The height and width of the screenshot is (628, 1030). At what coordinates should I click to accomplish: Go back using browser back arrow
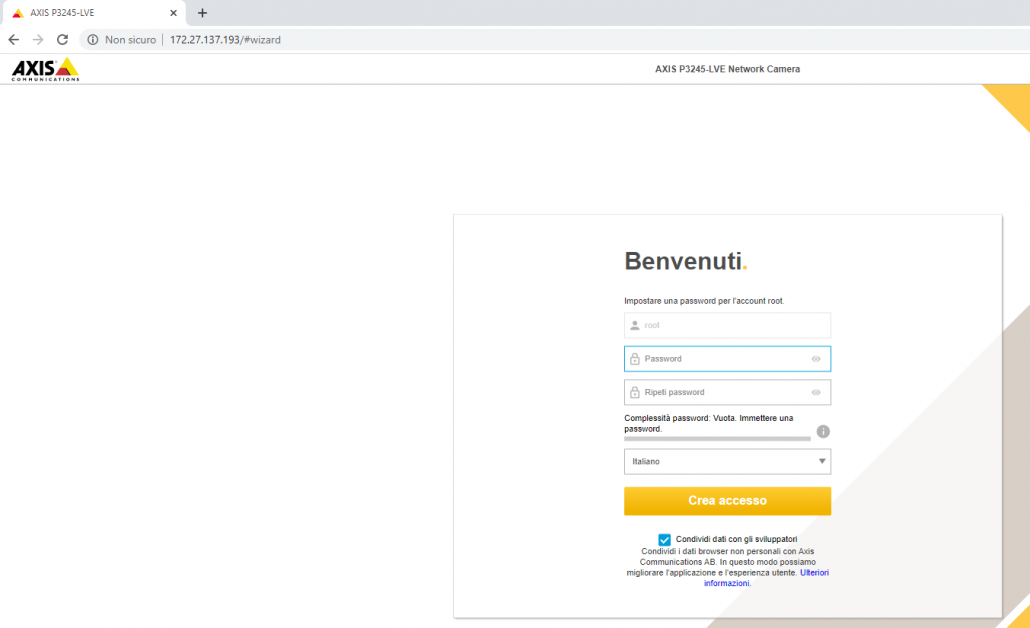point(14,40)
